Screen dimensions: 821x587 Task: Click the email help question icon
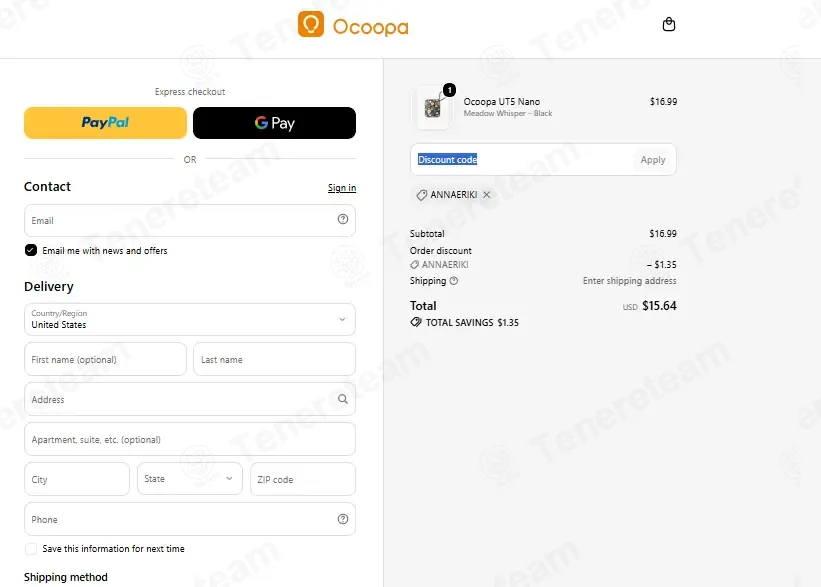click(342, 219)
